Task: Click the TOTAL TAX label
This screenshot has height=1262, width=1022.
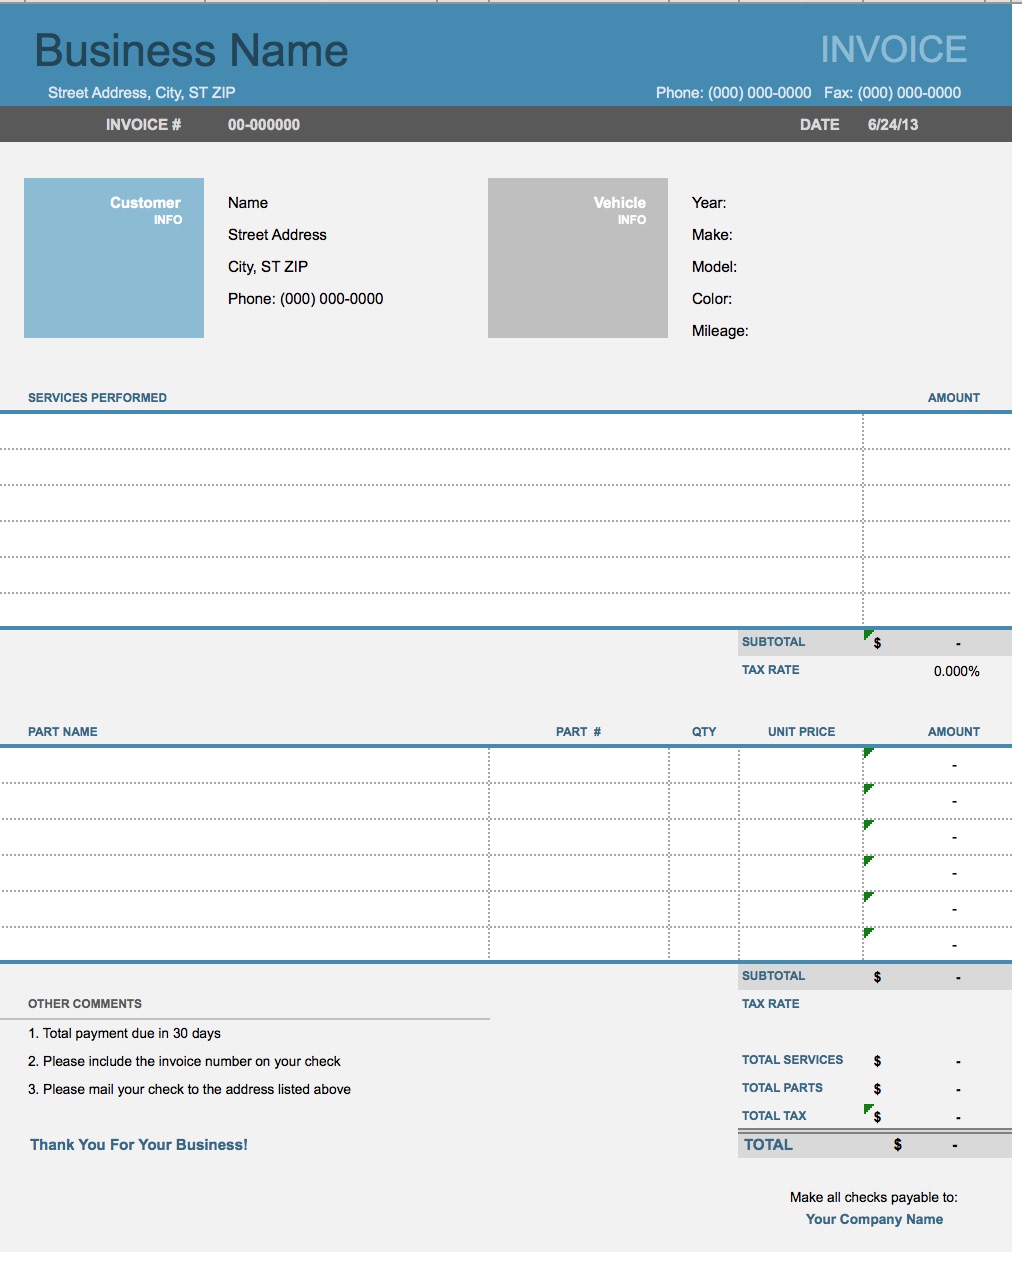Action: click(x=774, y=1116)
